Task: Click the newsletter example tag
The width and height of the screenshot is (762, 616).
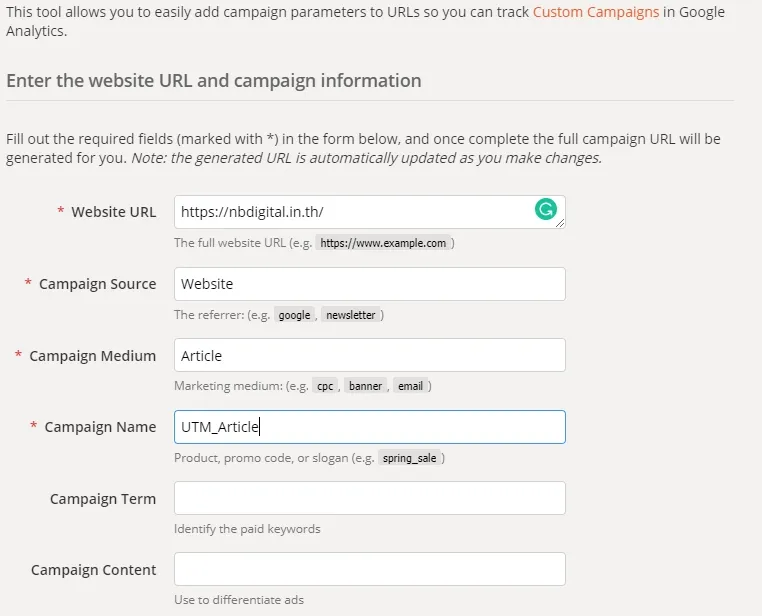Action: (x=350, y=315)
